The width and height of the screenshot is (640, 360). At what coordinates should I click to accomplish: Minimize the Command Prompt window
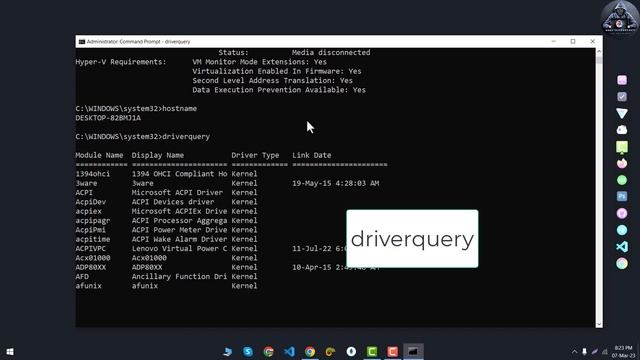pos(554,42)
